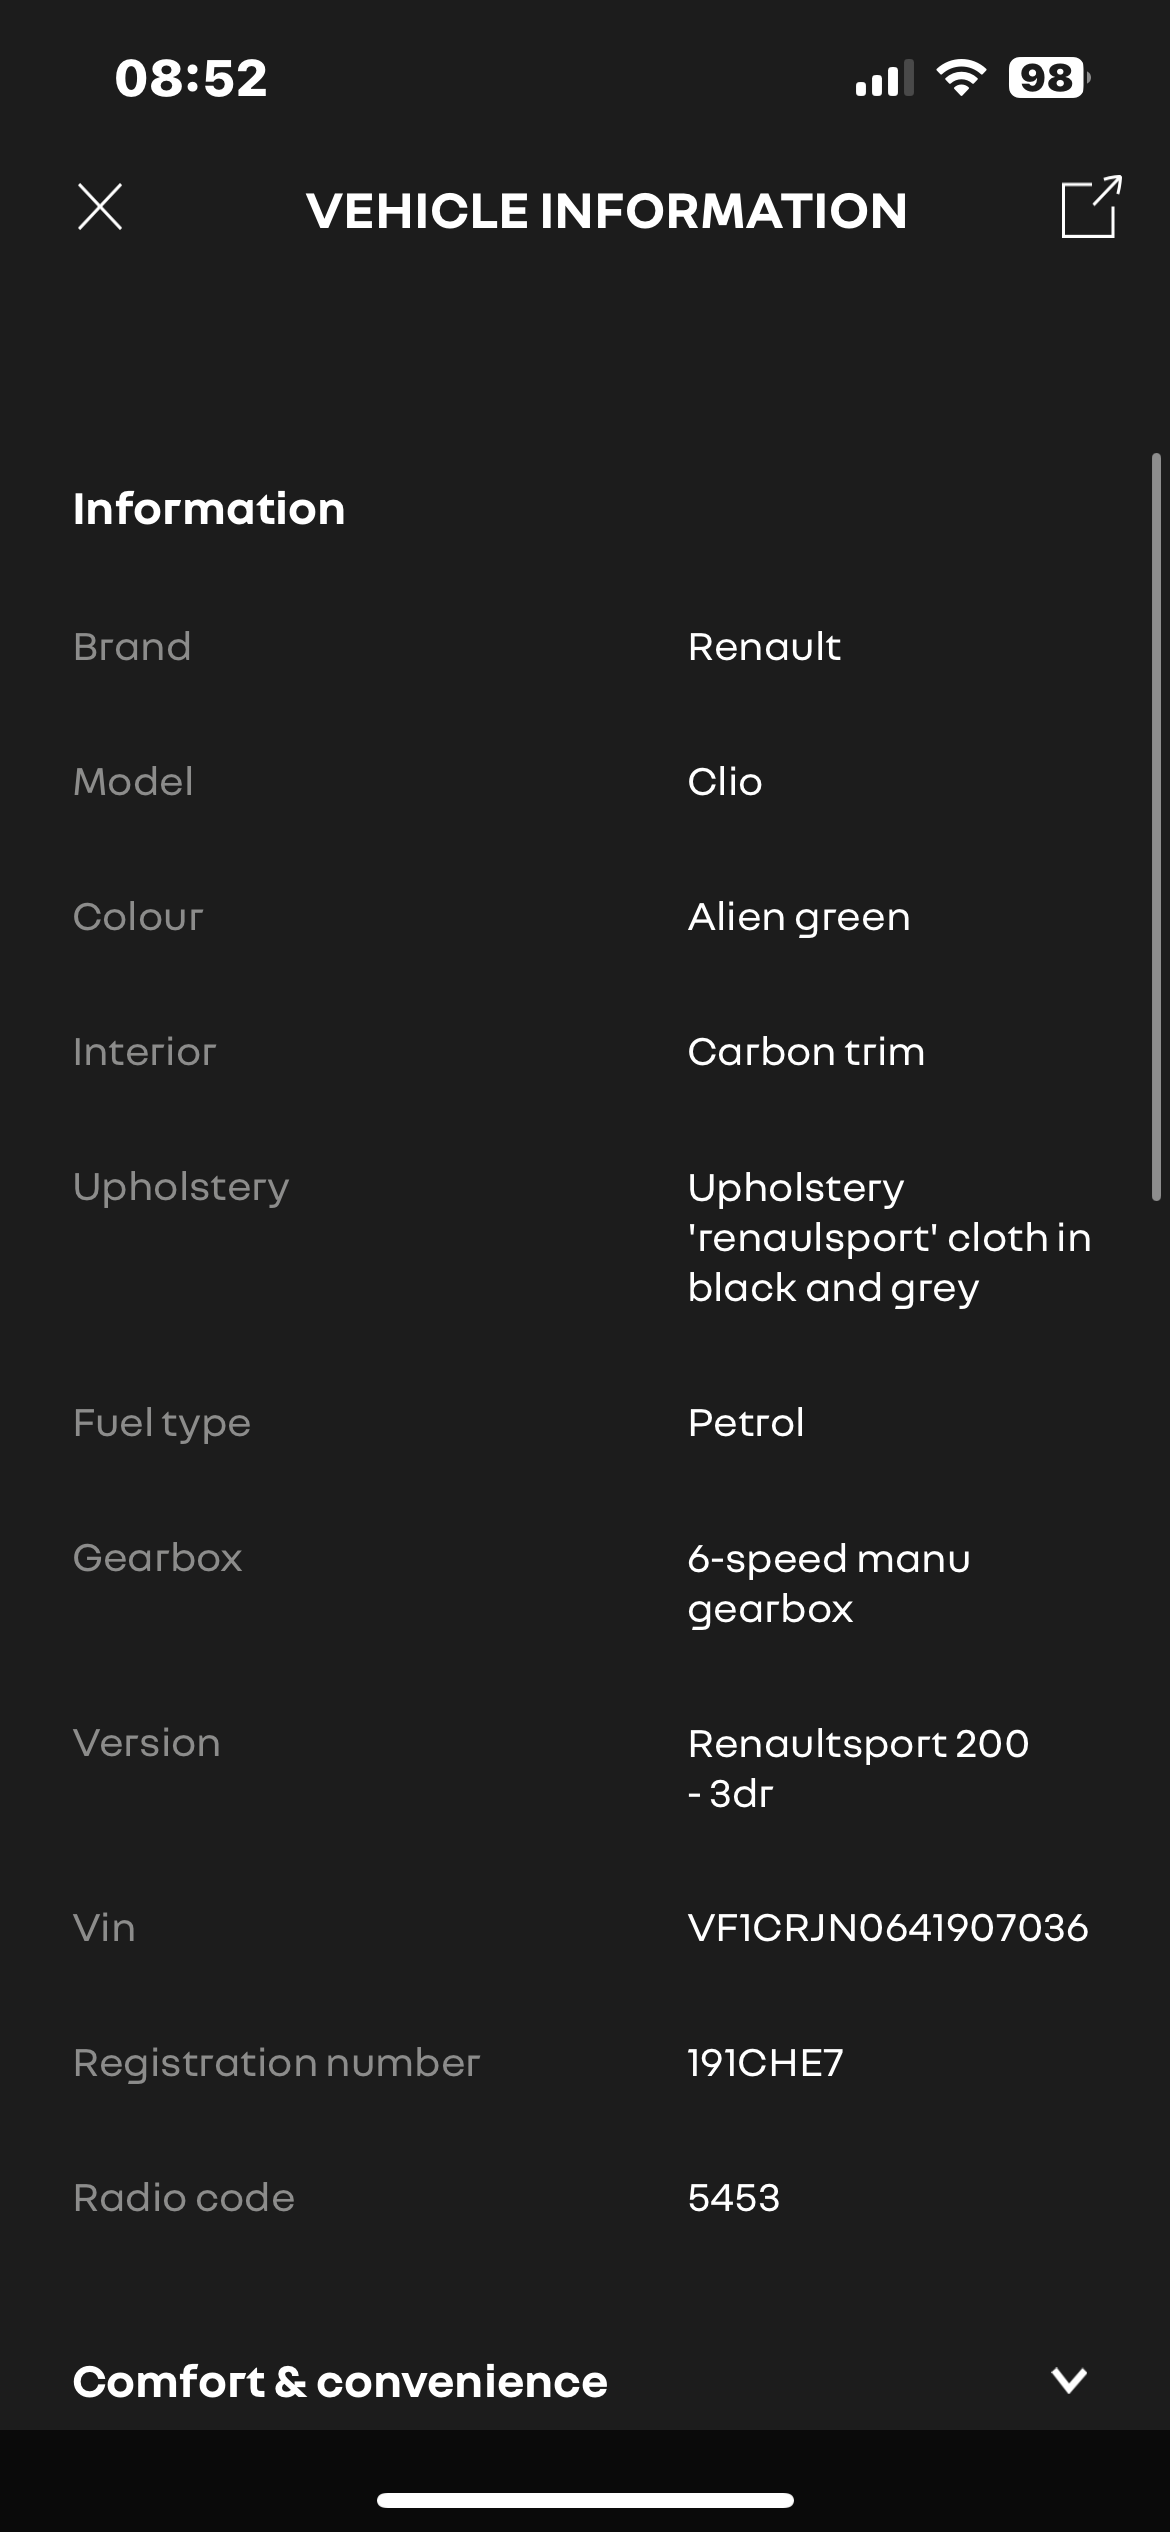
Task: Tap the 08:52 clock in status bar
Action: coord(191,78)
